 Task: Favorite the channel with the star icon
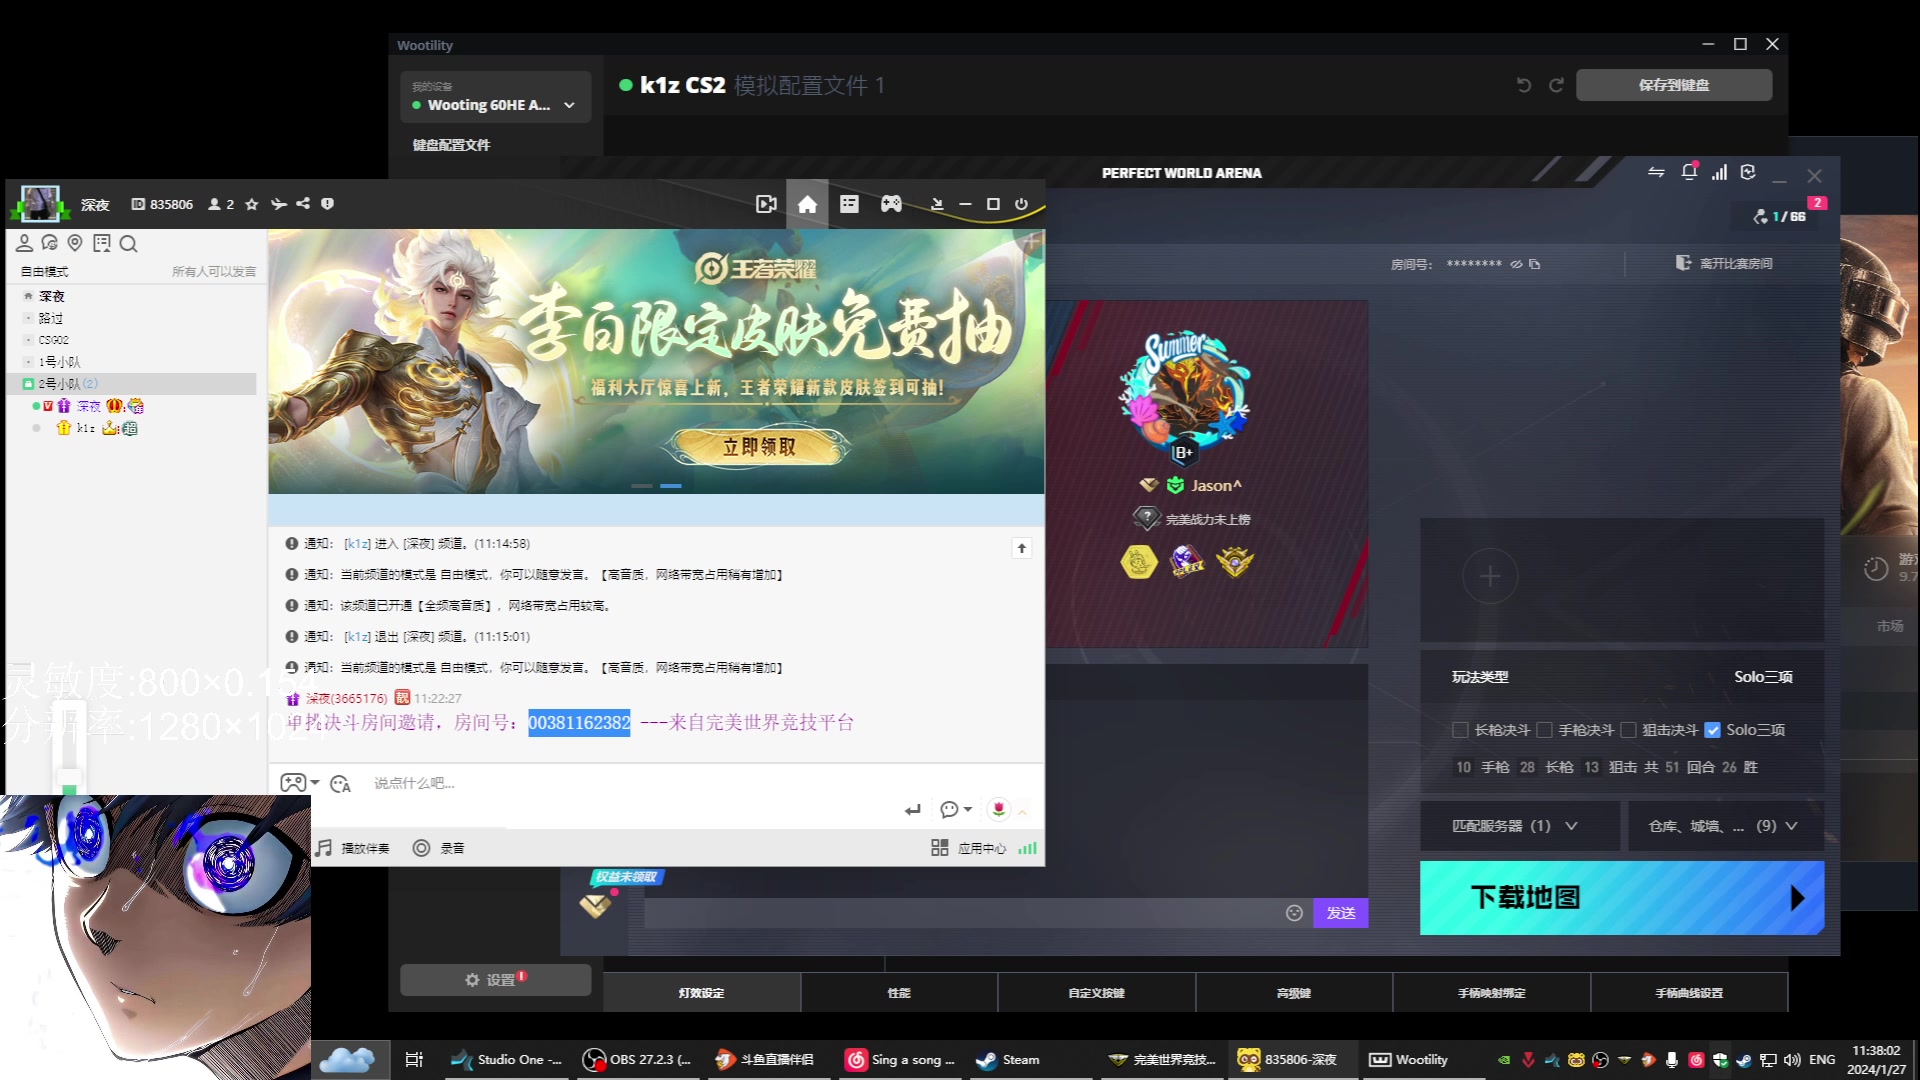[252, 204]
